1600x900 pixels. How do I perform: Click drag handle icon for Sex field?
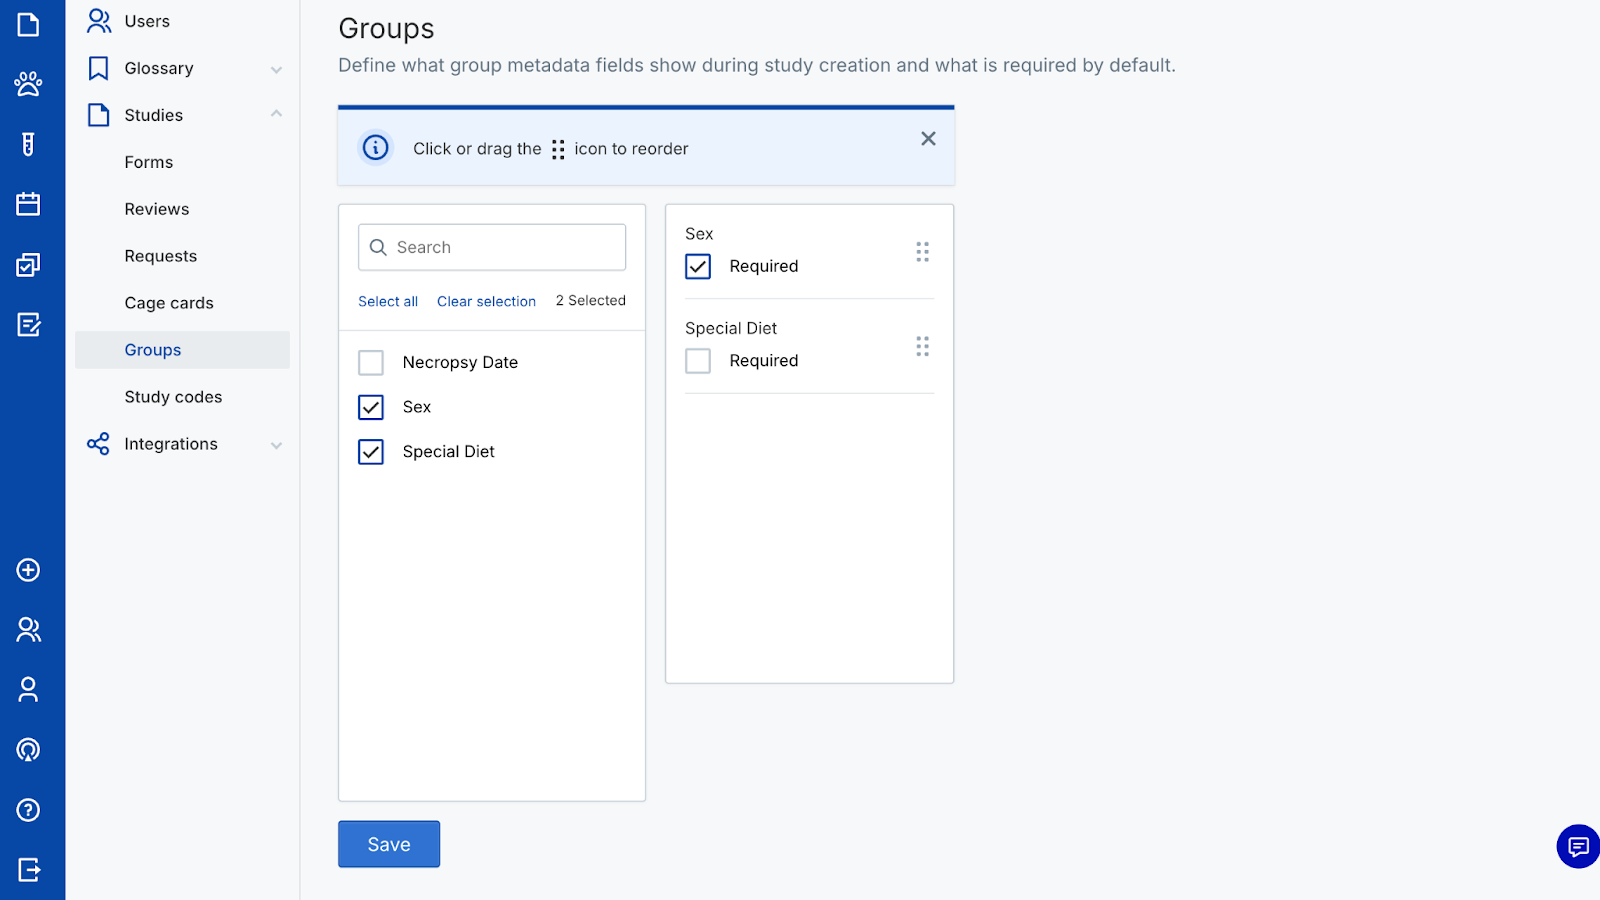pyautogui.click(x=922, y=252)
